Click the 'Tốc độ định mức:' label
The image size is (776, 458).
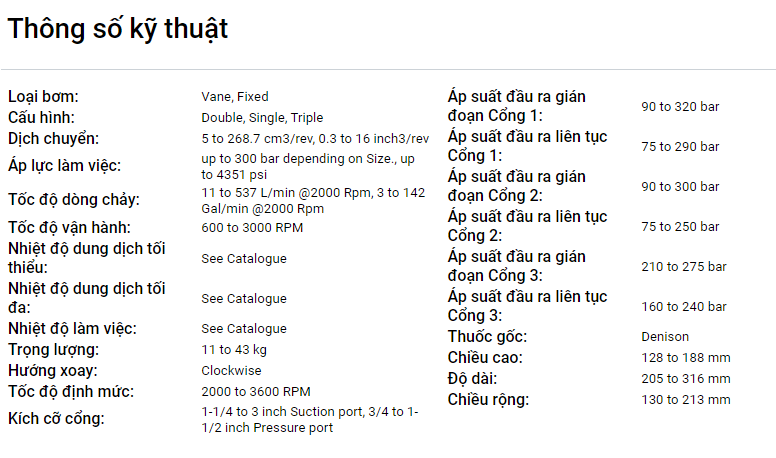click(x=70, y=392)
